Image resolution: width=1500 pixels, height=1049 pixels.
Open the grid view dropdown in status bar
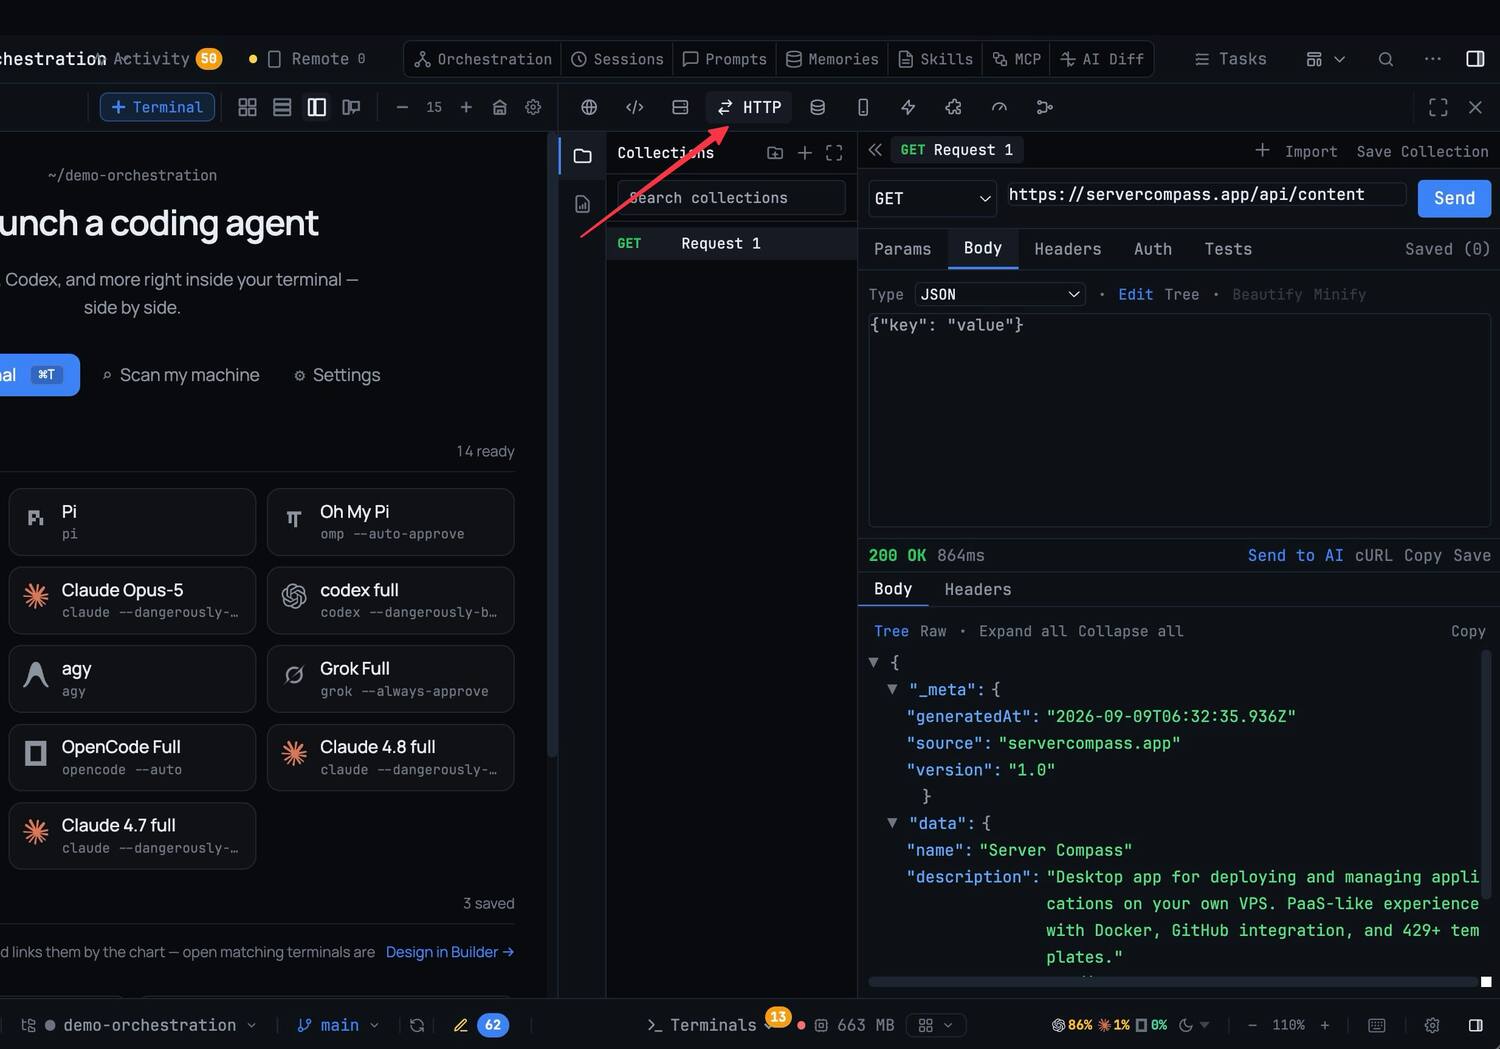click(937, 1025)
